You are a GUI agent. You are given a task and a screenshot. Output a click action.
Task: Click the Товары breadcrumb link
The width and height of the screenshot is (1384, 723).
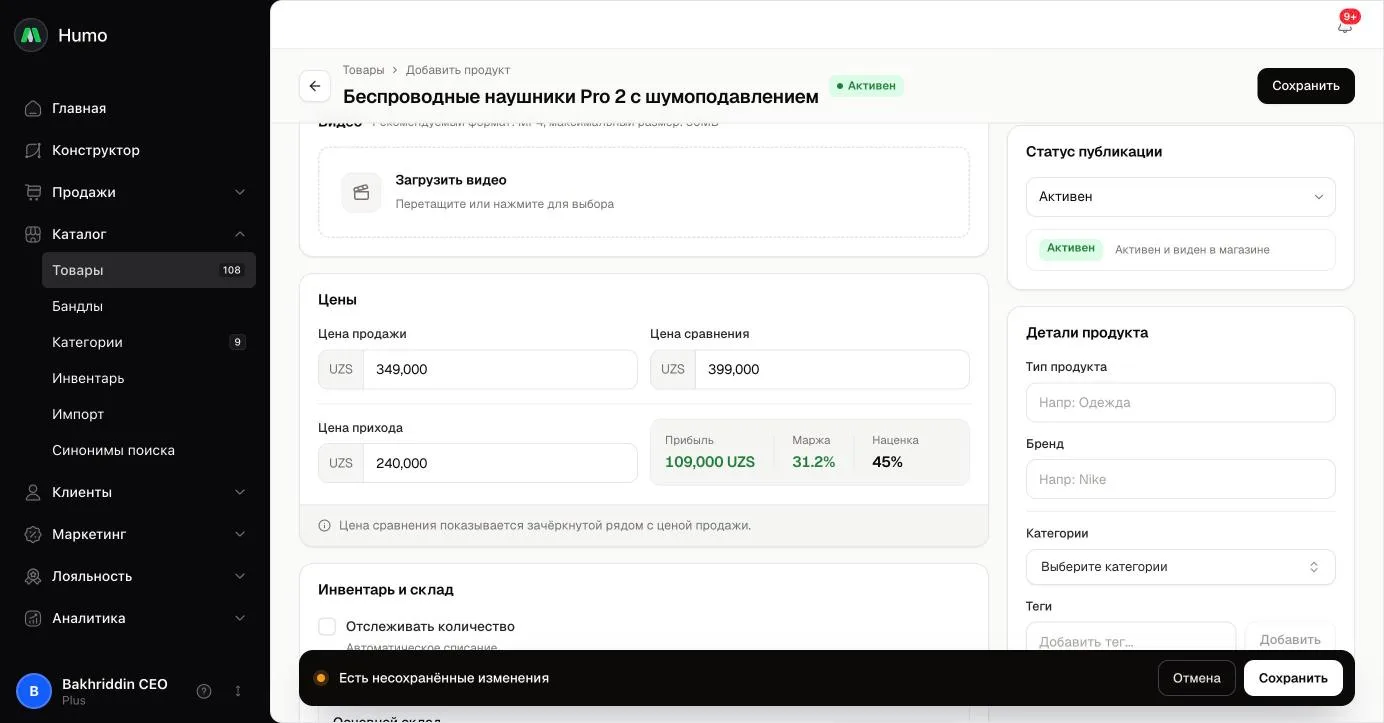point(363,70)
